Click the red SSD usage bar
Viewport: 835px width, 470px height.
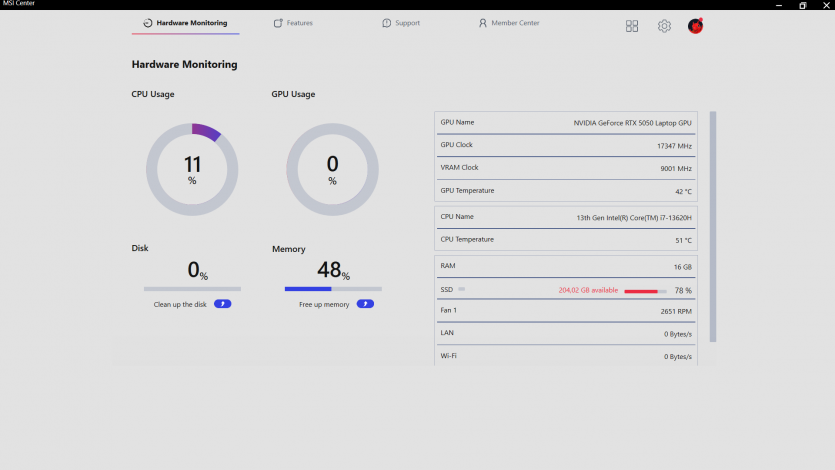coord(642,291)
